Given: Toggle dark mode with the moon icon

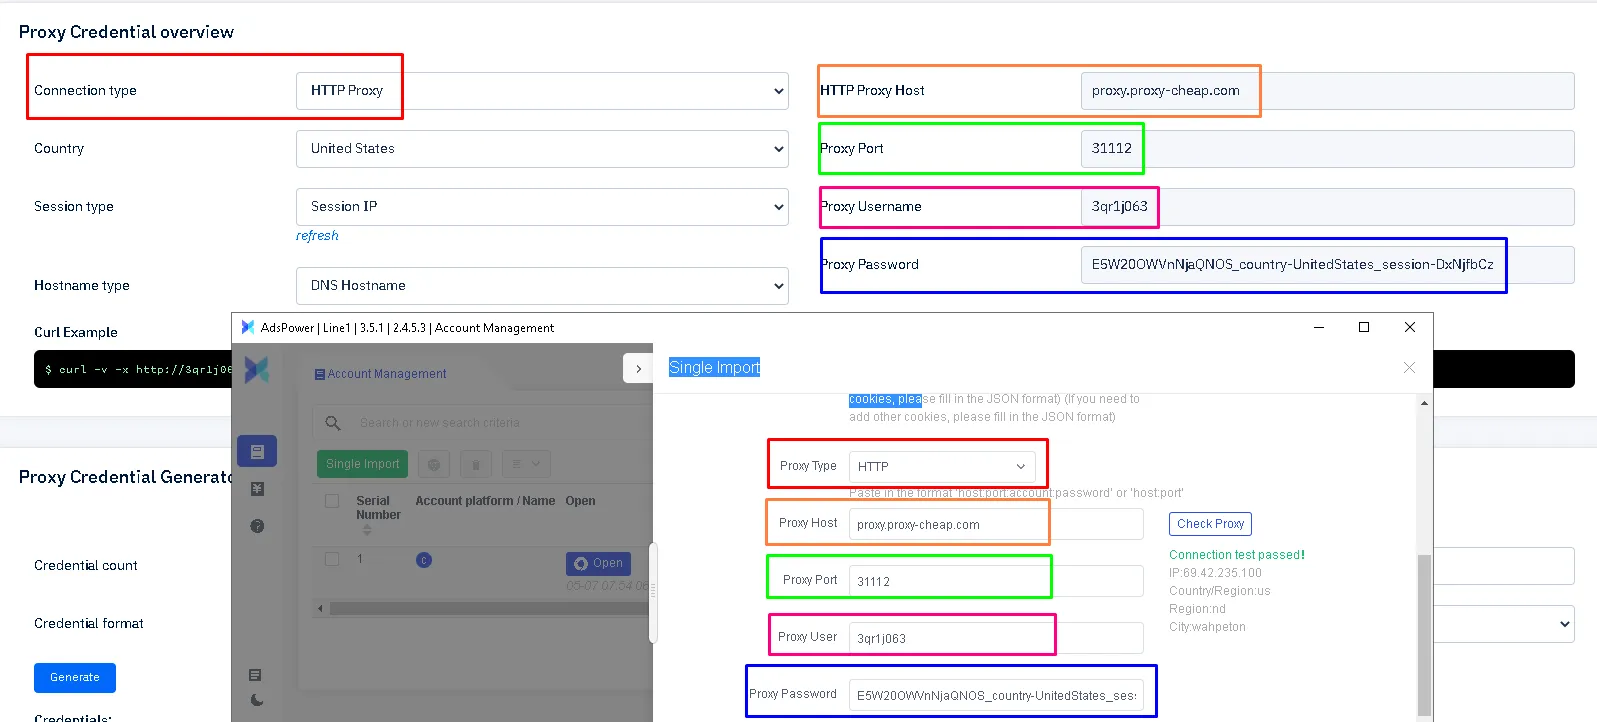Looking at the screenshot, I should point(257,700).
